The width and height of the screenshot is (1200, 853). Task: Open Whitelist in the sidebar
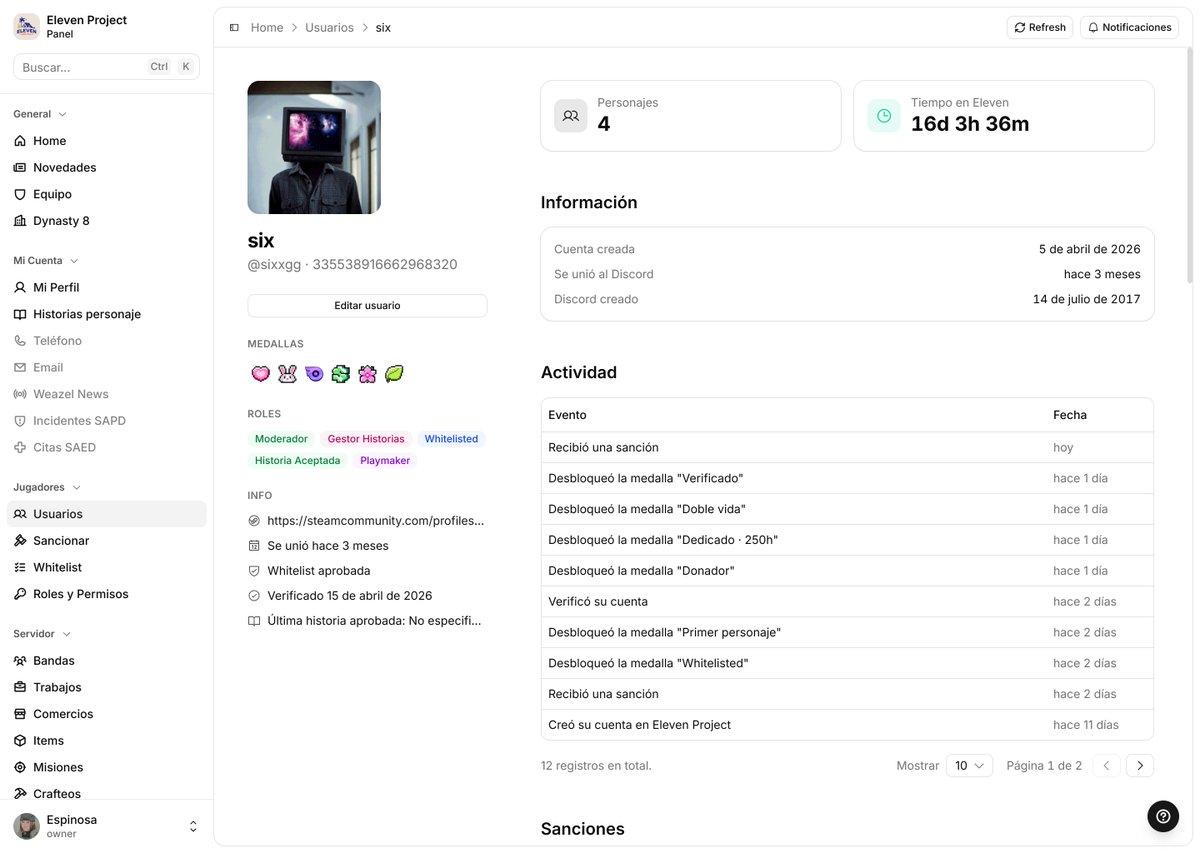point(106,568)
